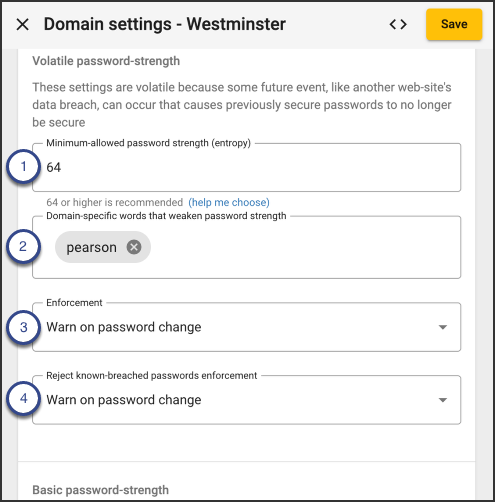This screenshot has height=502, width=495.
Task: Close the Domain settings dialog with the X icon
Action: pos(23,24)
